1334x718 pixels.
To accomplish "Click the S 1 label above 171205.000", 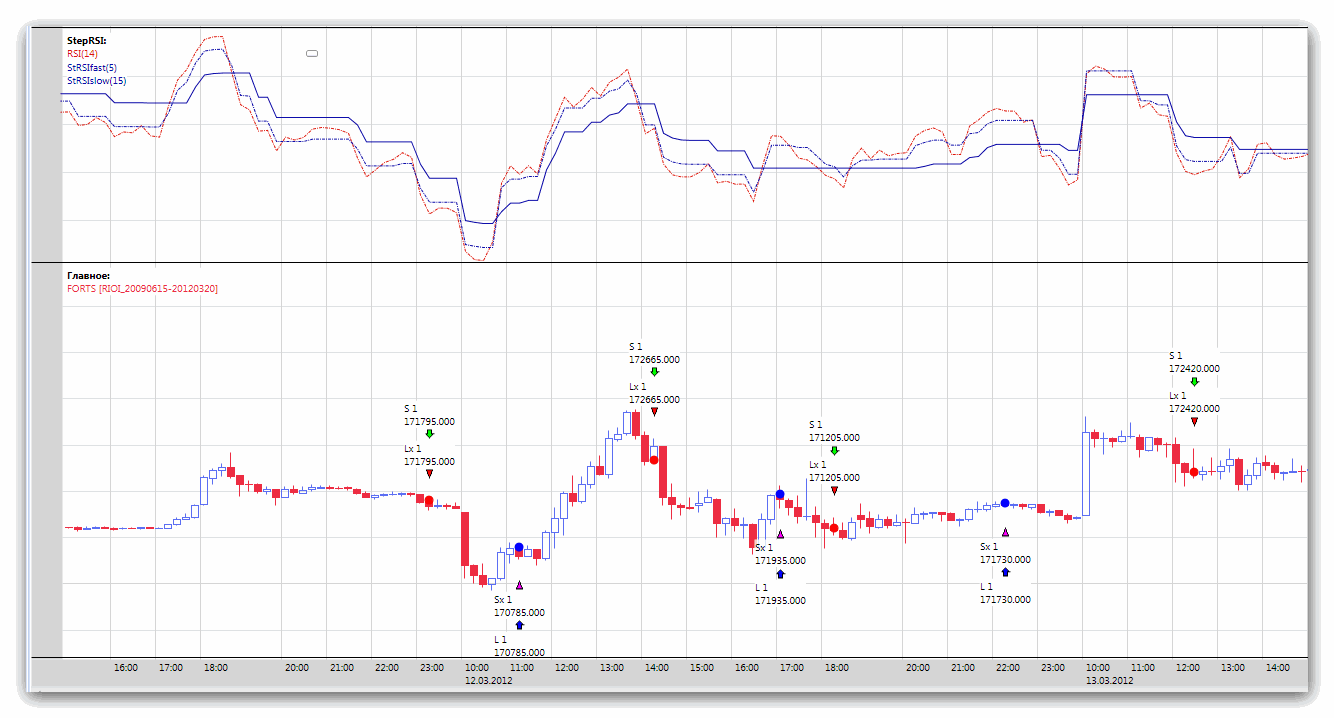I will pyautogui.click(x=816, y=425).
